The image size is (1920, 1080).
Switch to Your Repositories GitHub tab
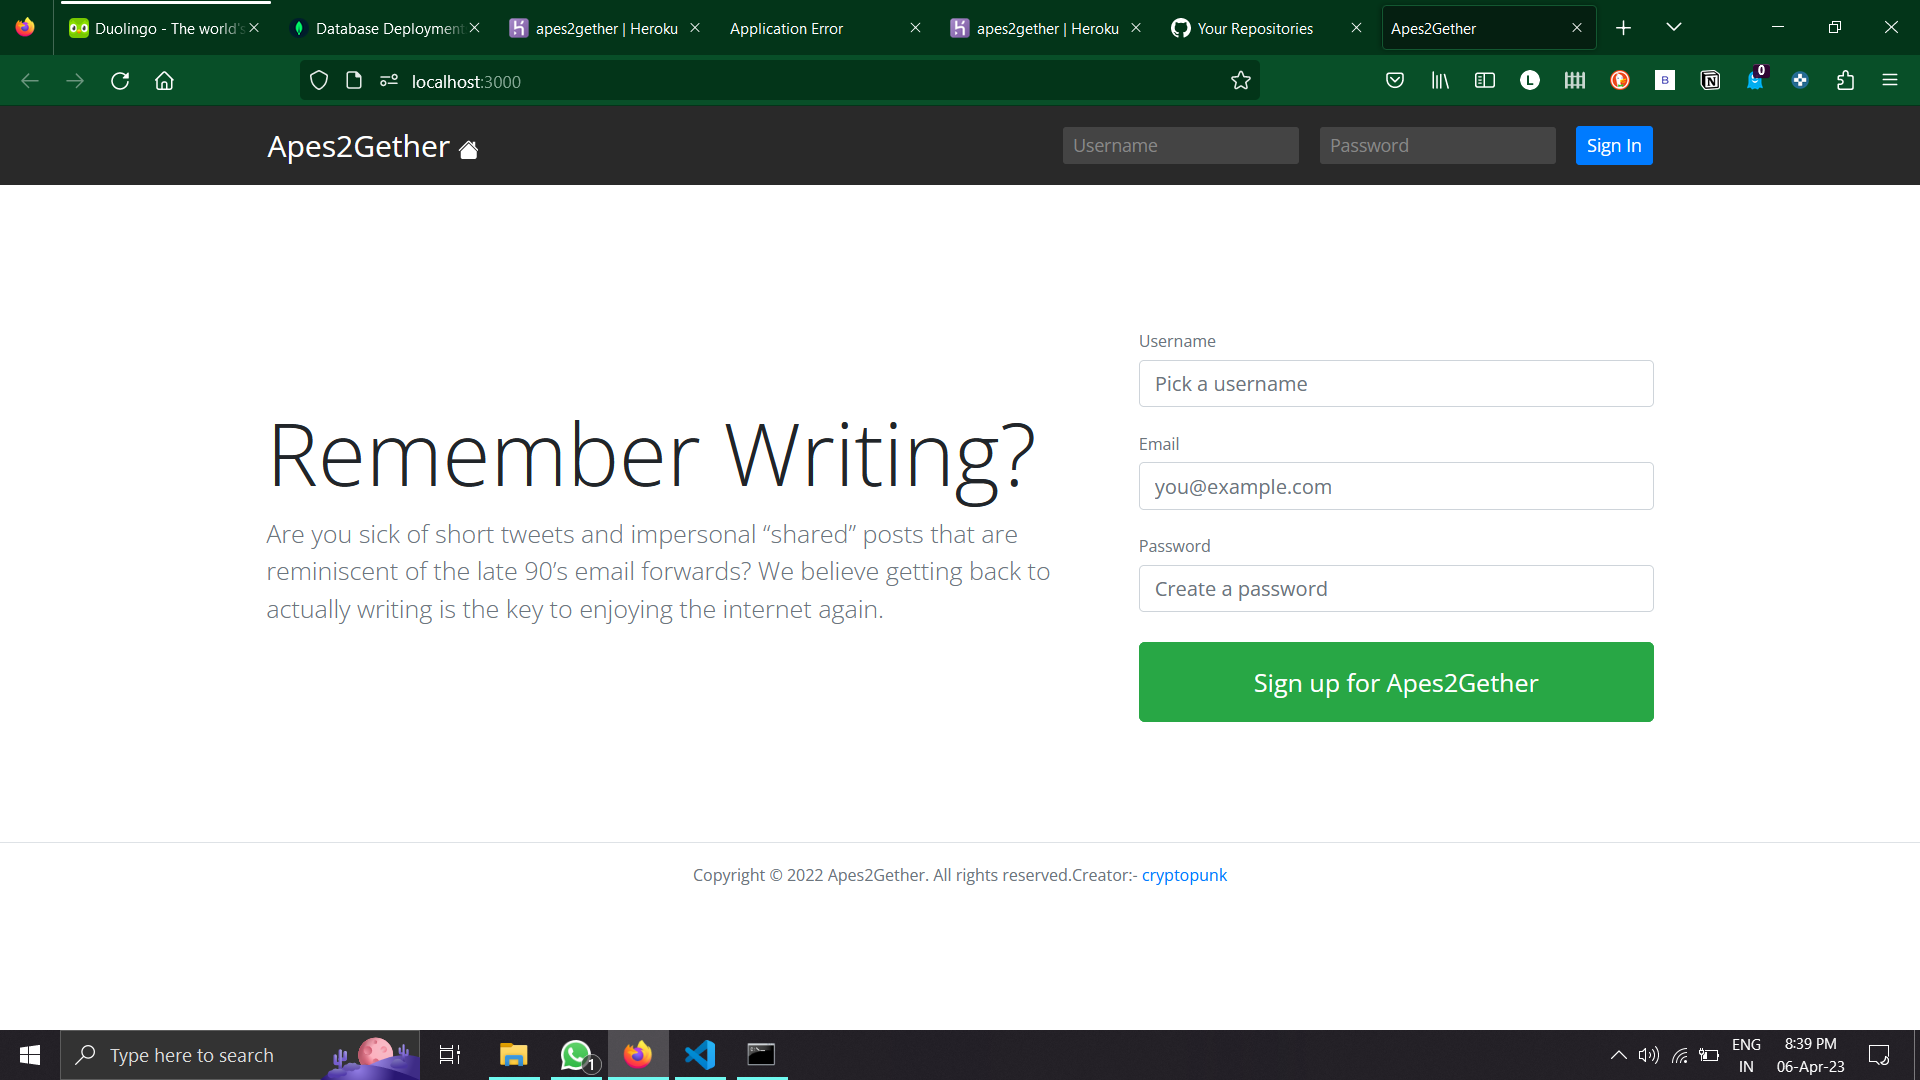1255,28
